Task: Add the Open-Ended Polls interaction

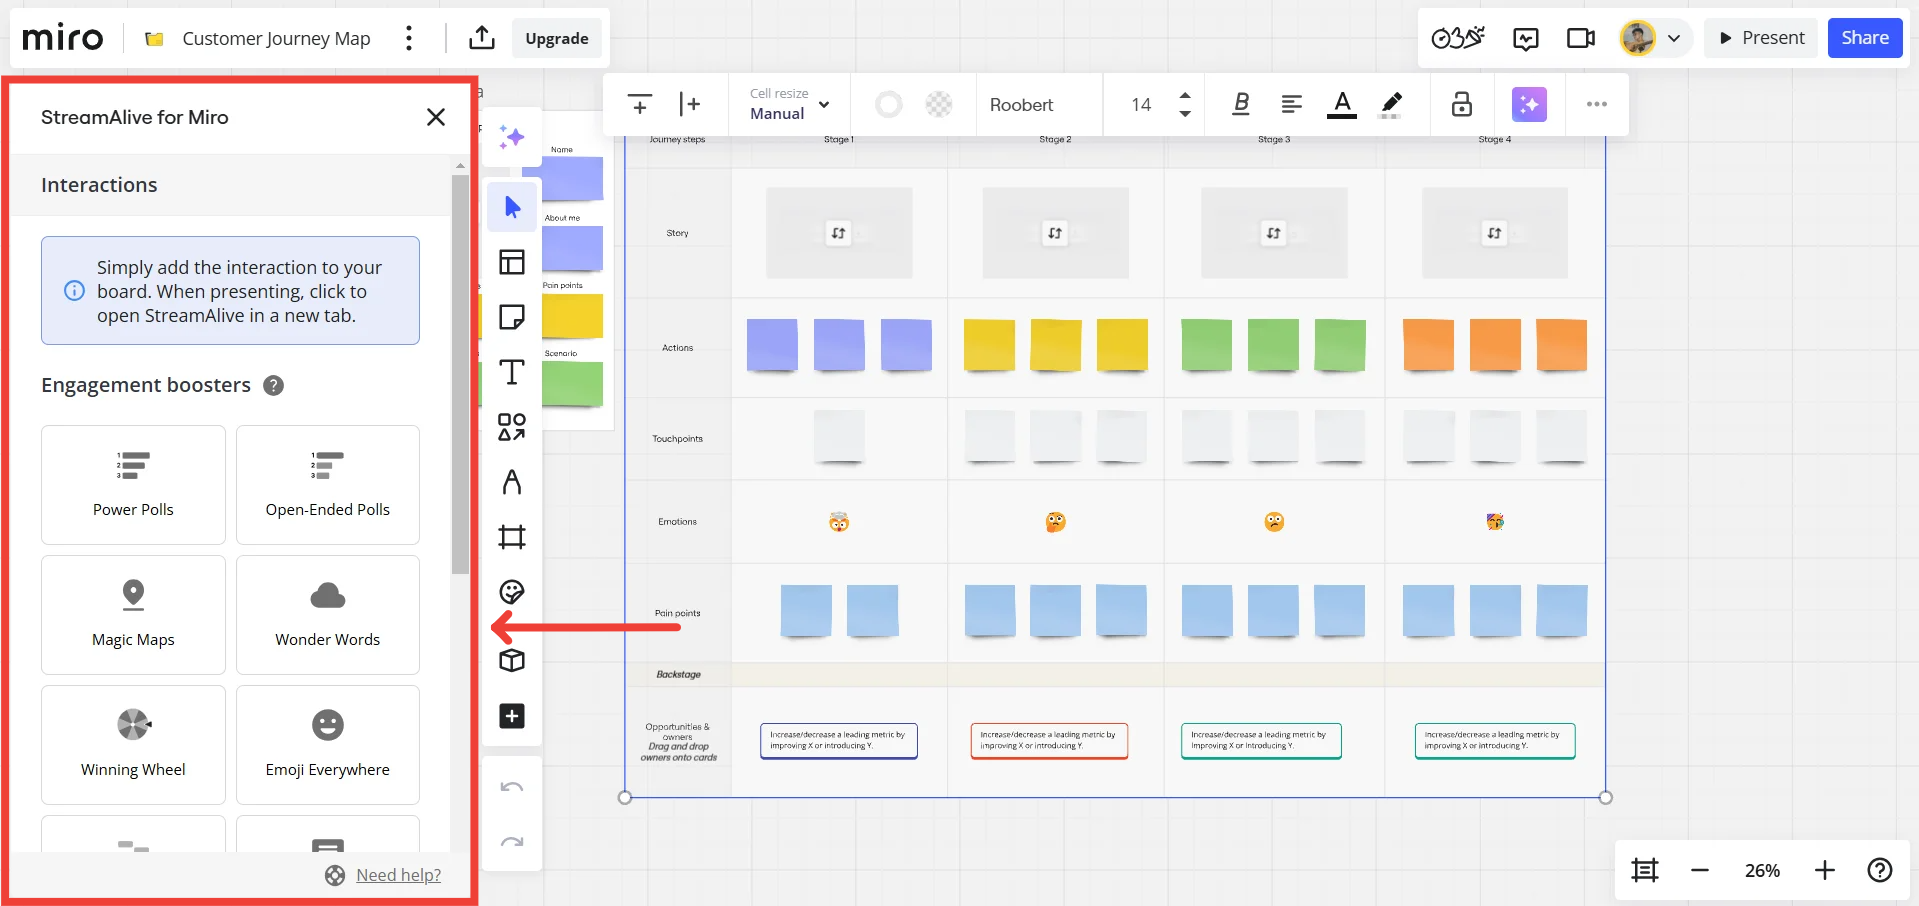Action: coord(328,485)
